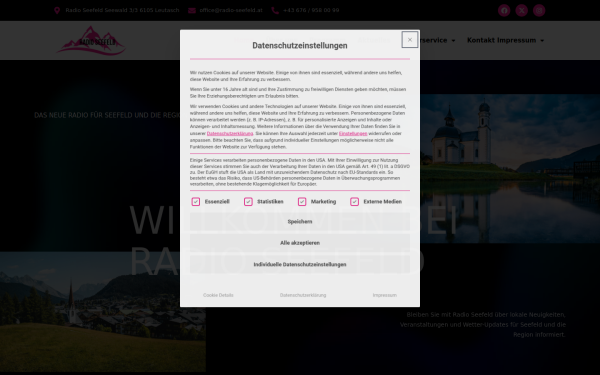This screenshot has height=375, width=600.
Task: Click the Speichern button
Action: [300, 222]
